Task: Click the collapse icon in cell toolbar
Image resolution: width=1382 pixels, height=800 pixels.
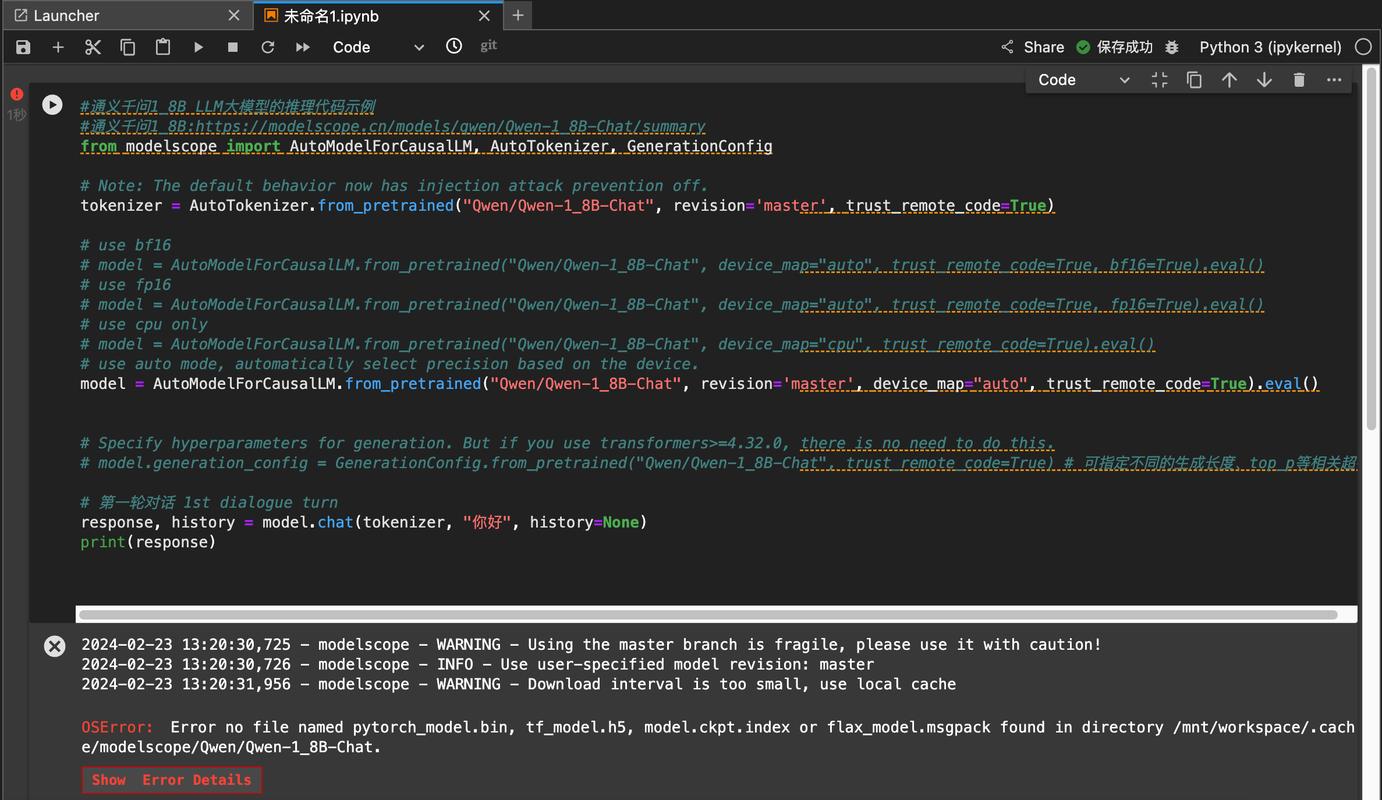Action: 1159,80
